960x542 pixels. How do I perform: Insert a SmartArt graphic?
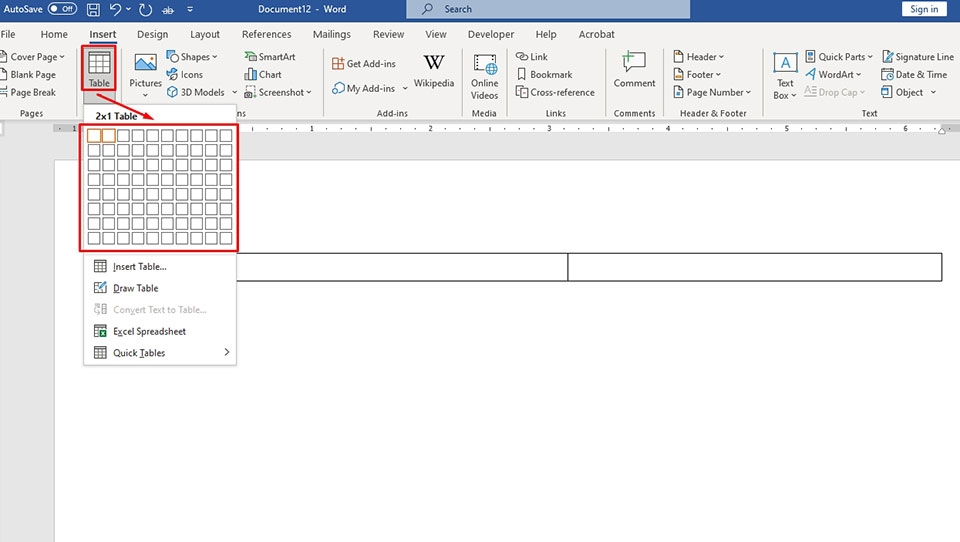click(270, 57)
